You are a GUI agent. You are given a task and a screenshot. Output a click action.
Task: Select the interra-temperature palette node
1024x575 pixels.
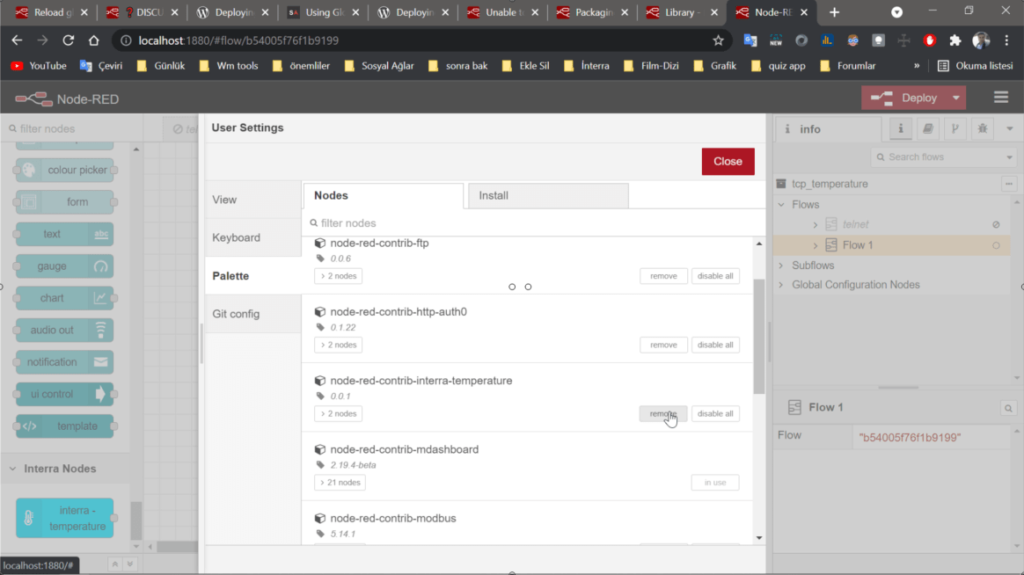(x=65, y=518)
